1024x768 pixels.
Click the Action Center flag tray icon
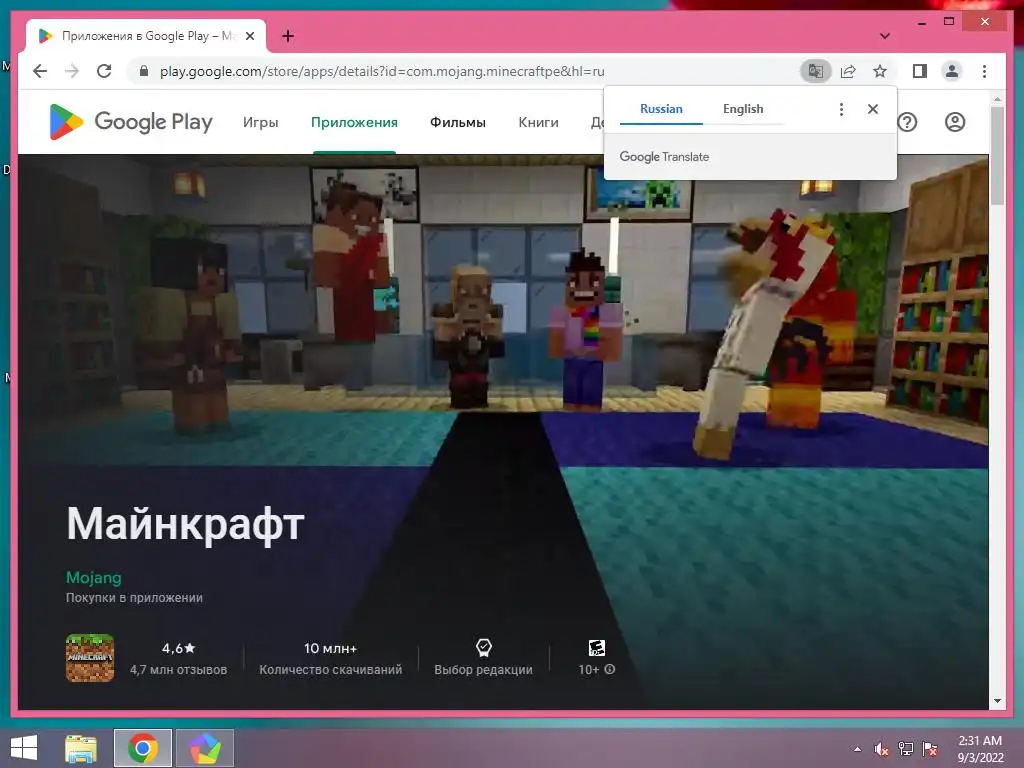click(x=930, y=749)
